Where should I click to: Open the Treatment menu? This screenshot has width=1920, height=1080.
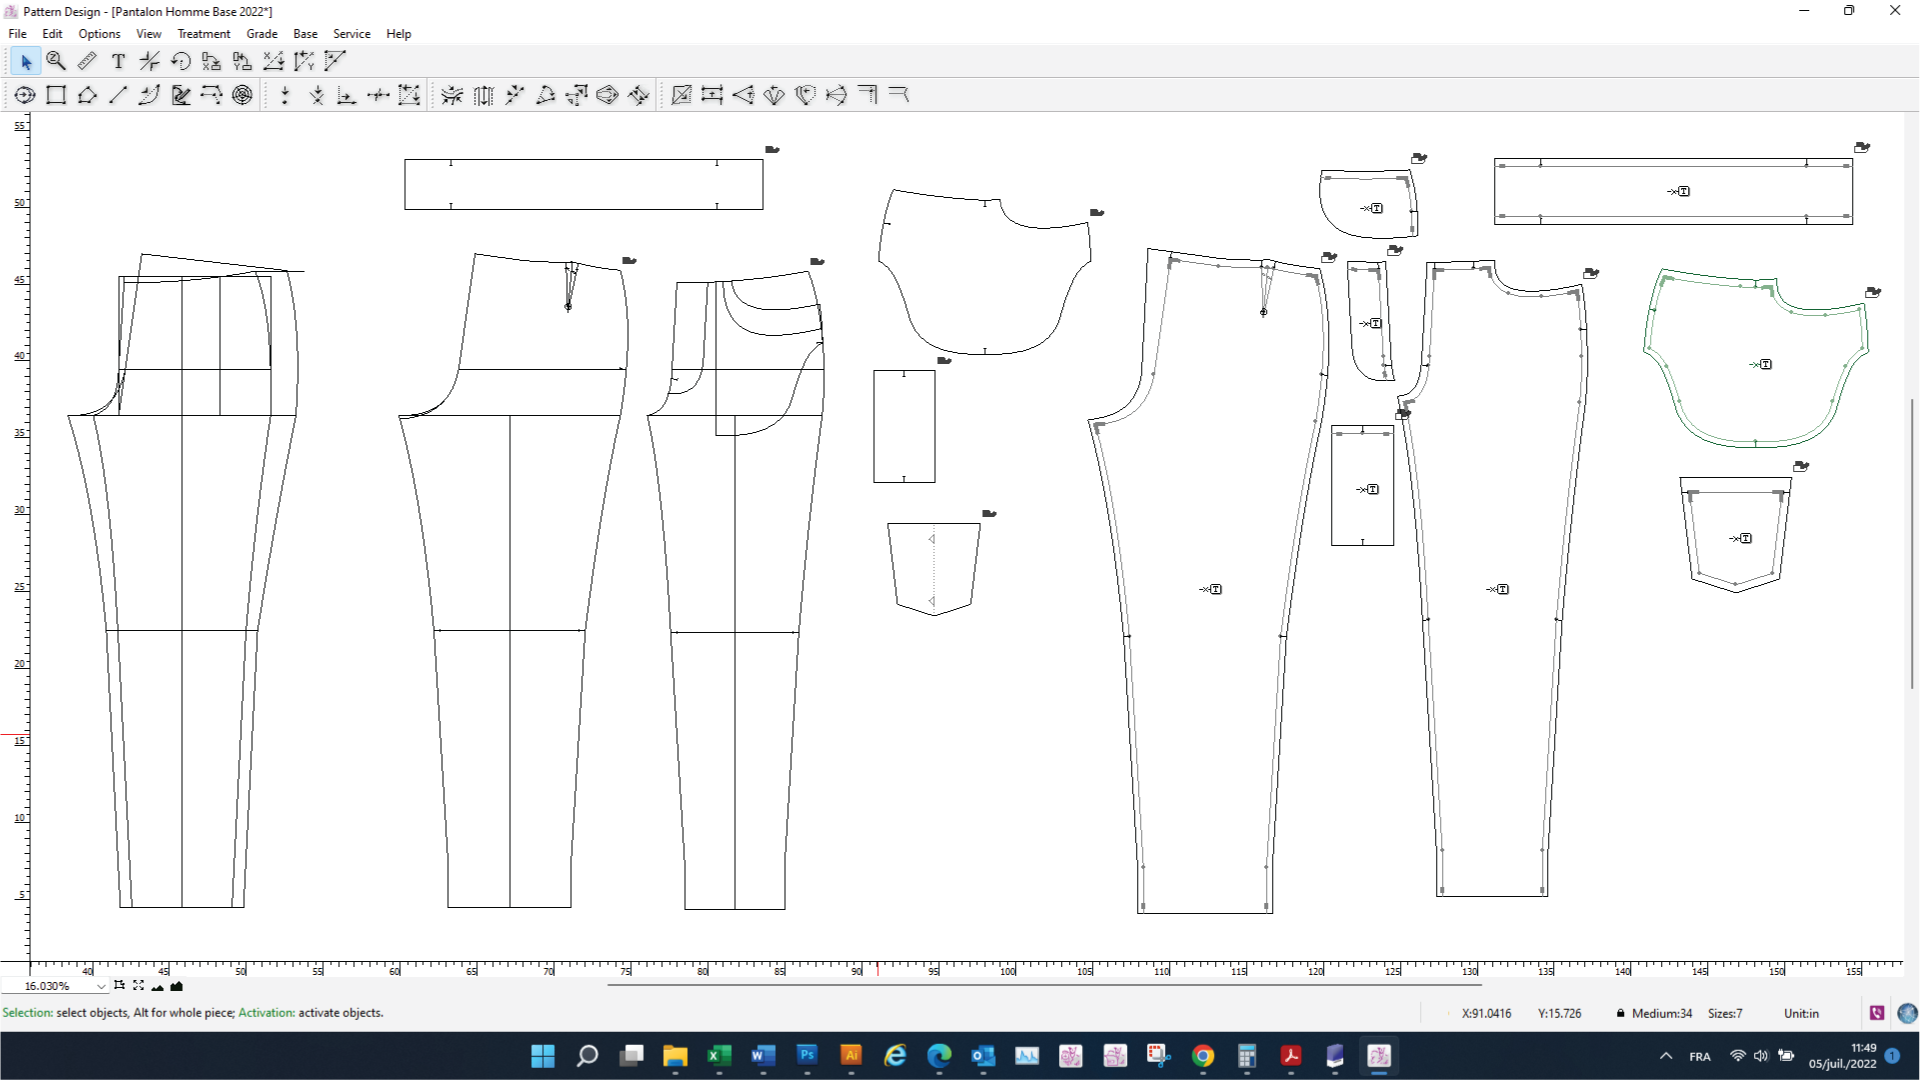pos(203,34)
